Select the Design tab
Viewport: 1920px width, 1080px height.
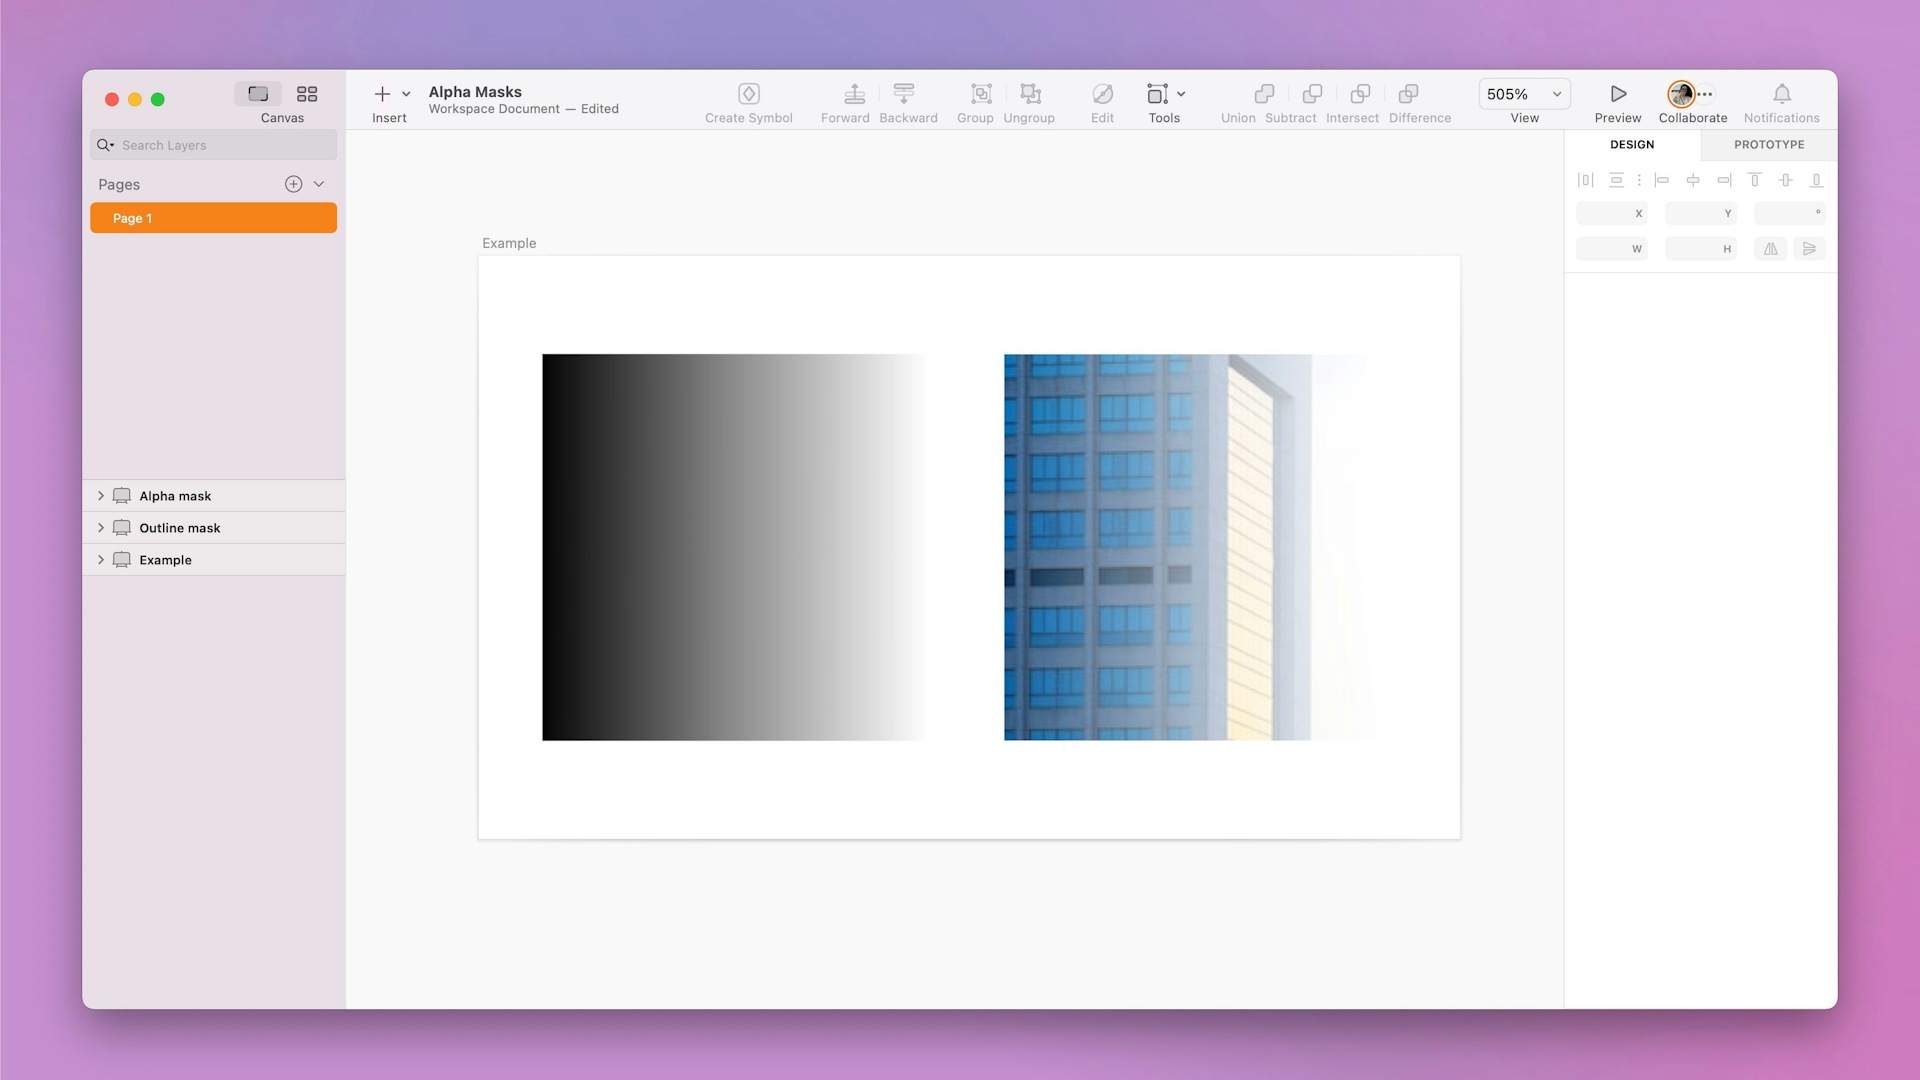point(1631,145)
